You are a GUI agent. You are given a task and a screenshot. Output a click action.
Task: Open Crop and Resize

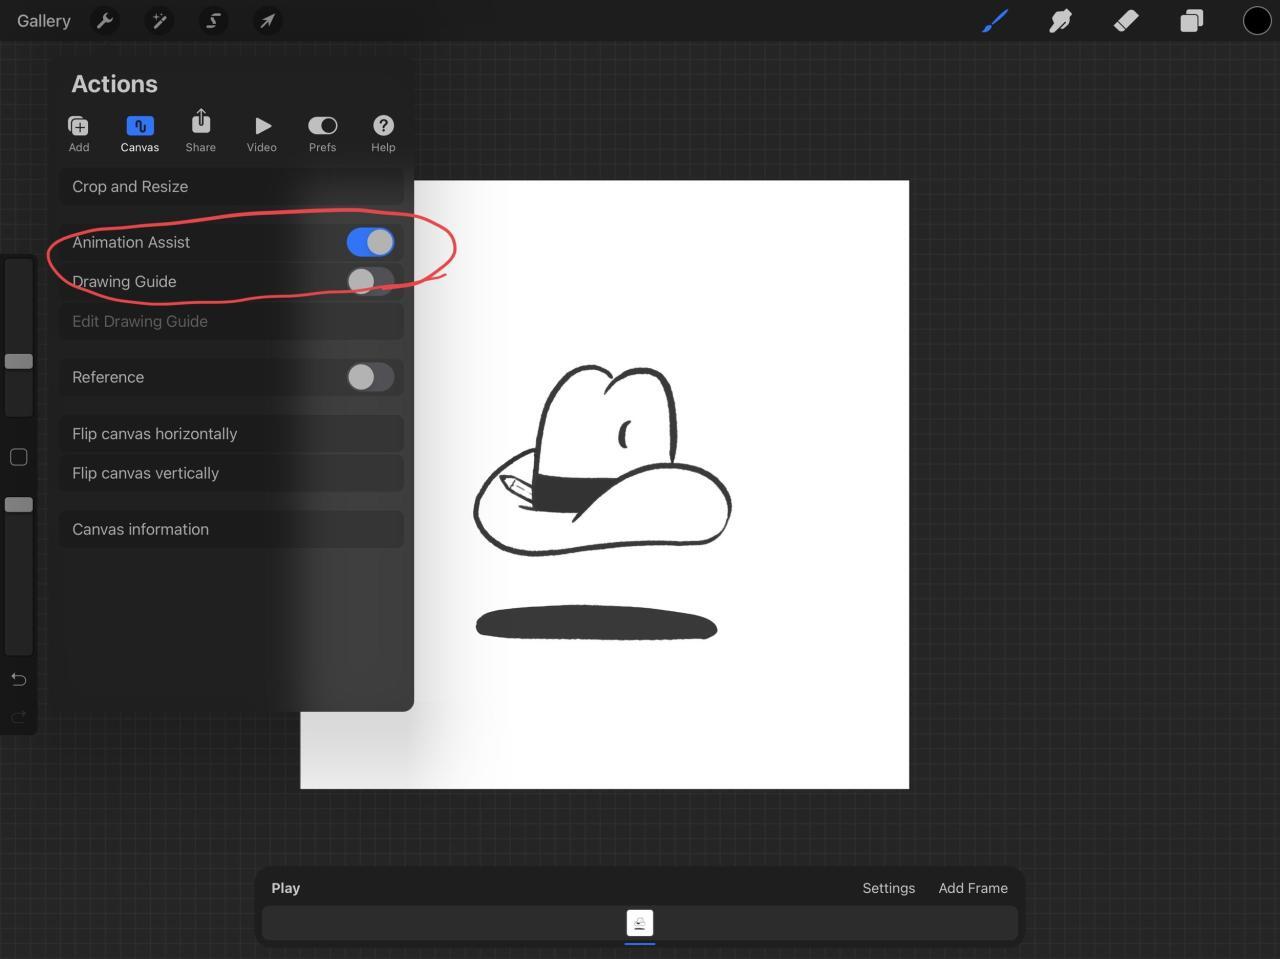coord(130,186)
